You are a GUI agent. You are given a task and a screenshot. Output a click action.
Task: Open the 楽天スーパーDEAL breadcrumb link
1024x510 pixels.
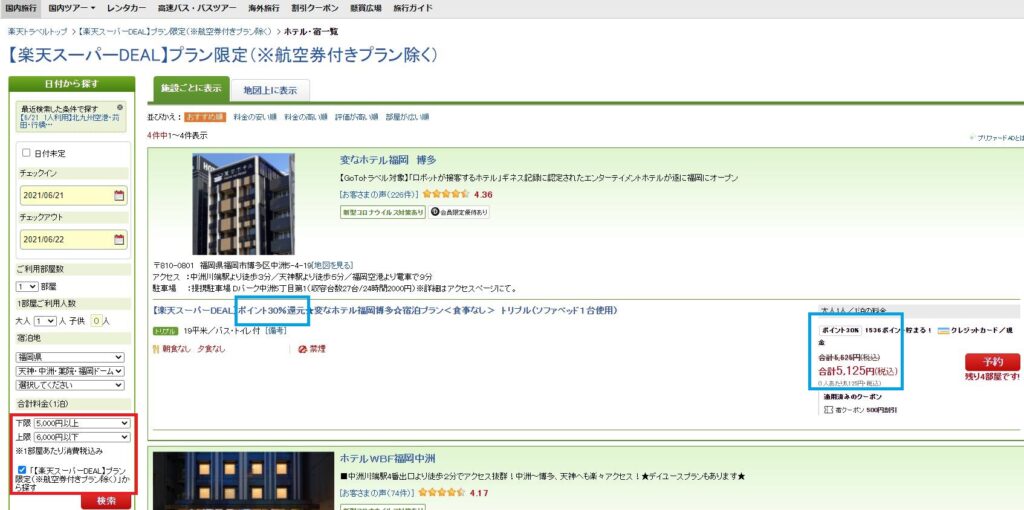pyautogui.click(x=176, y=31)
